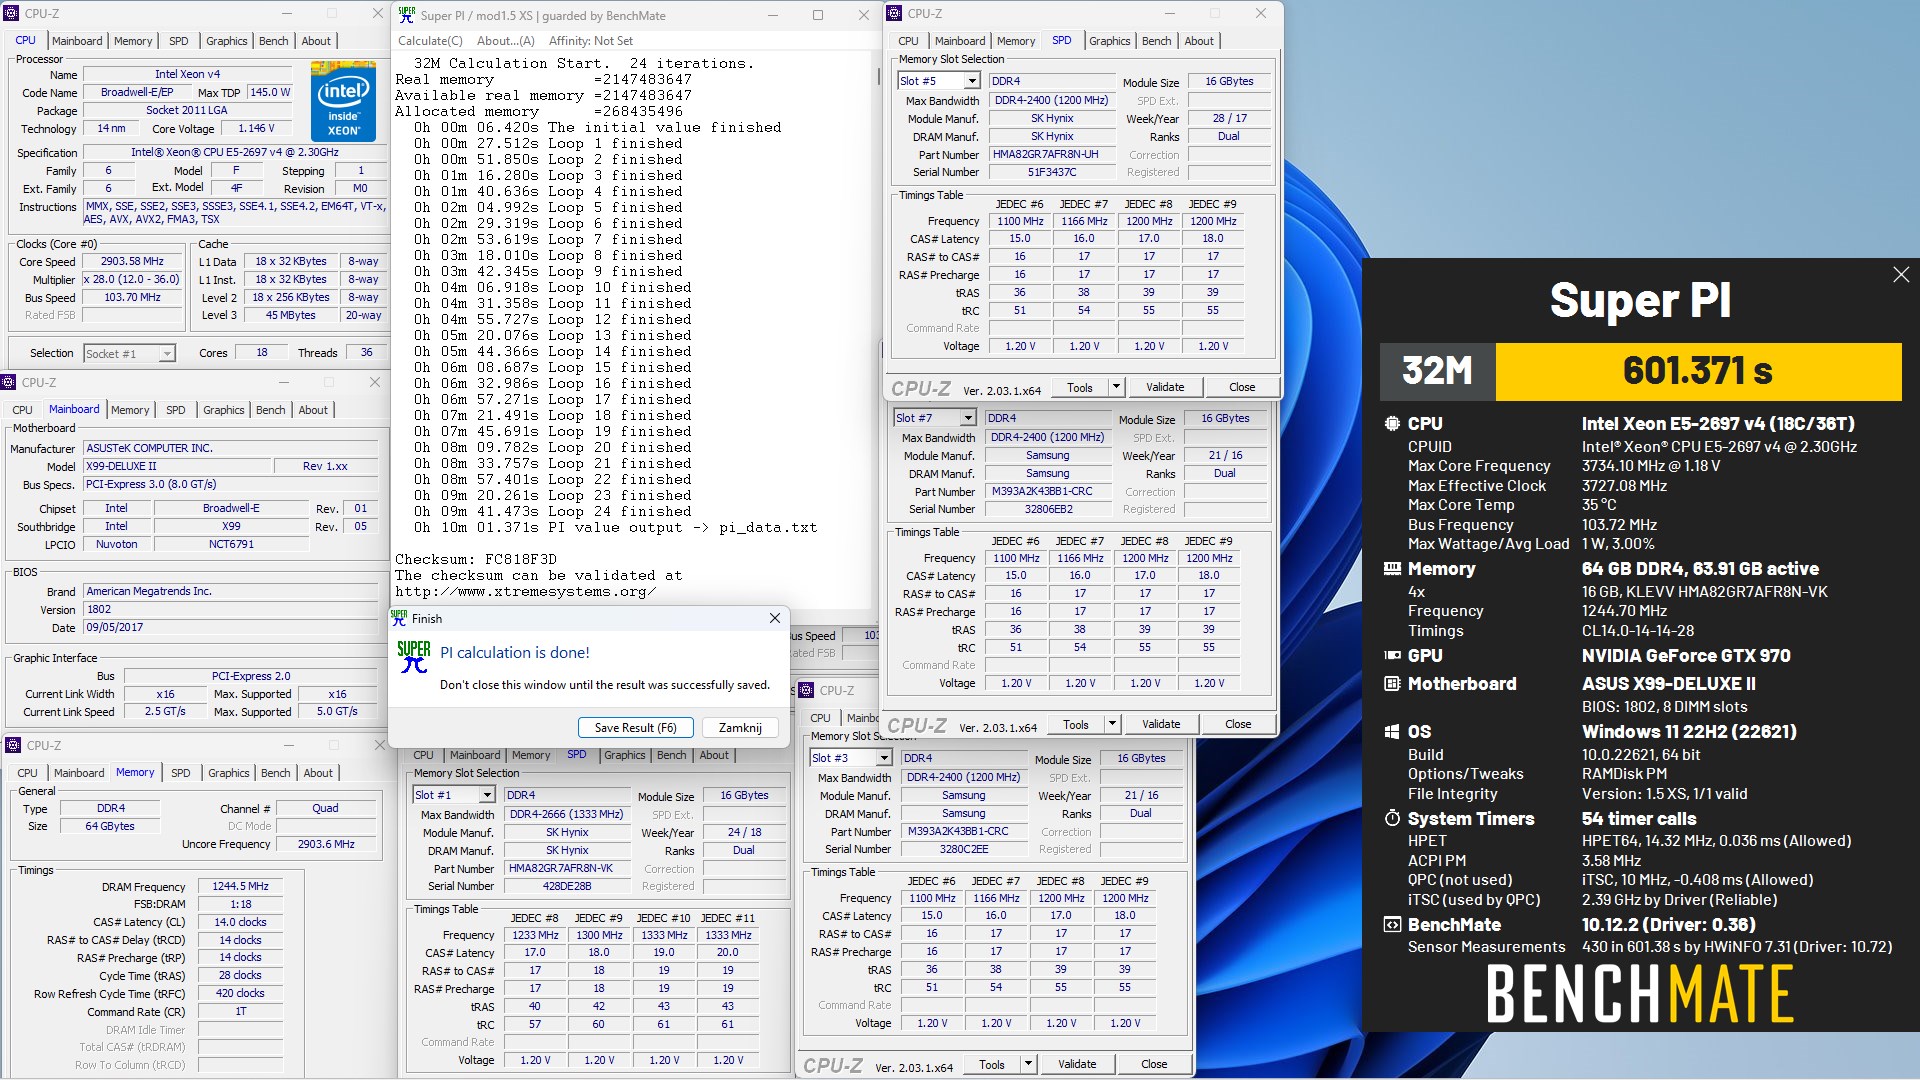Click the CPU-Z icon of the Memory window
The image size is (1920, 1080).
[13, 745]
